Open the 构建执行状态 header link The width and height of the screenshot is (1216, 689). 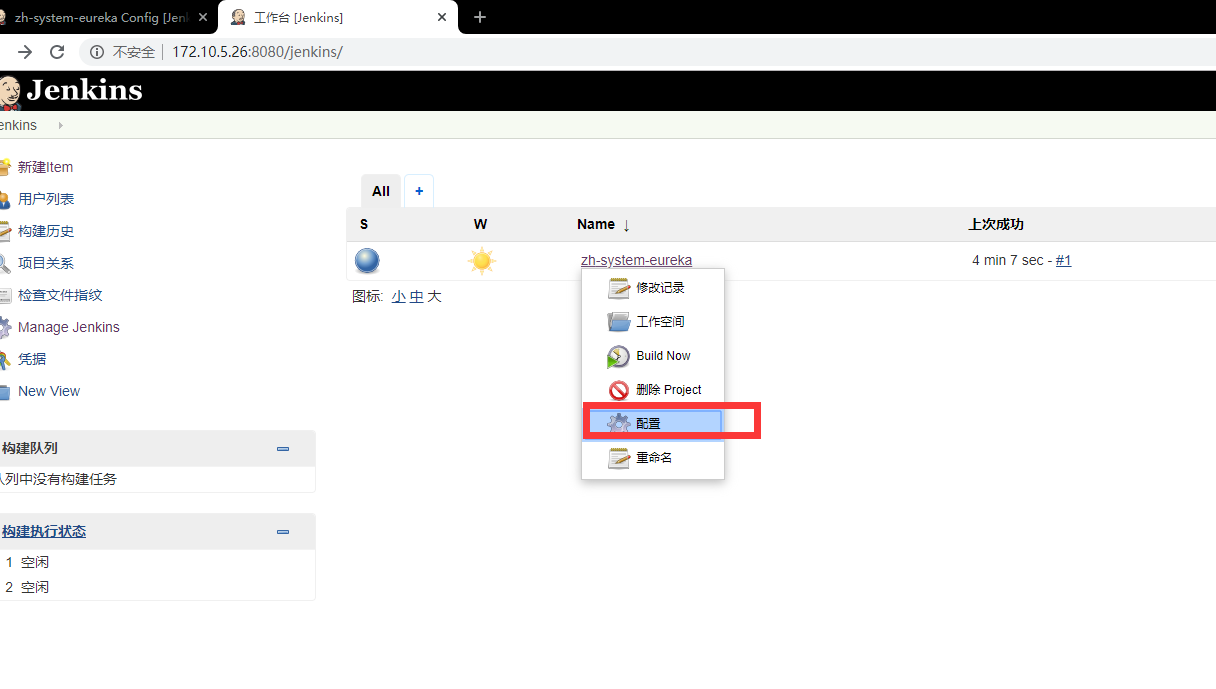43,532
